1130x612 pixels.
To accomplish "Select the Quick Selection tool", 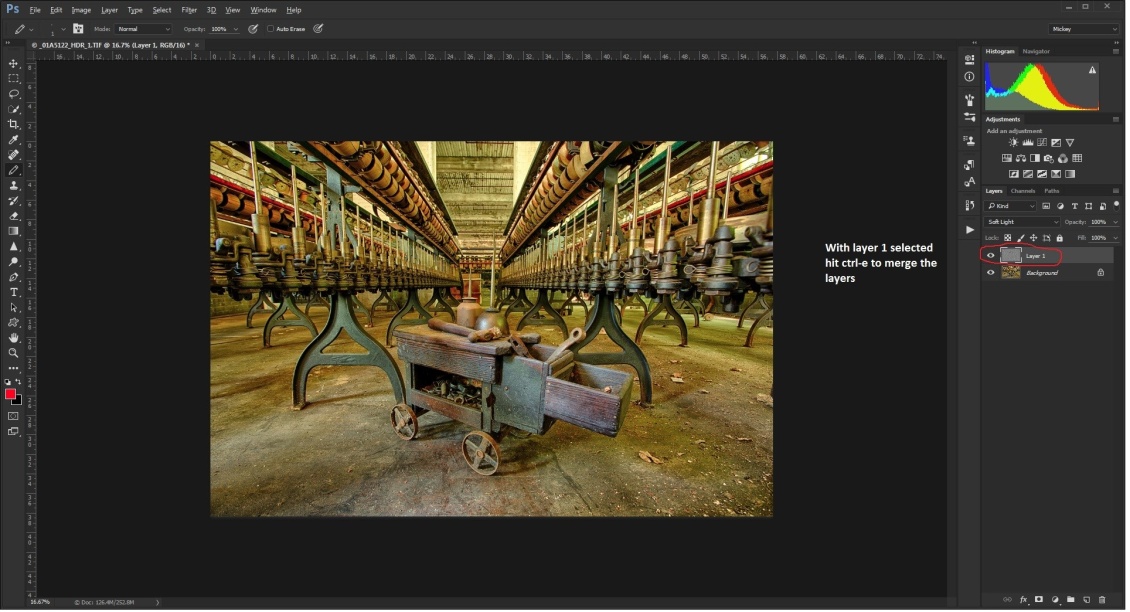I will [13, 109].
